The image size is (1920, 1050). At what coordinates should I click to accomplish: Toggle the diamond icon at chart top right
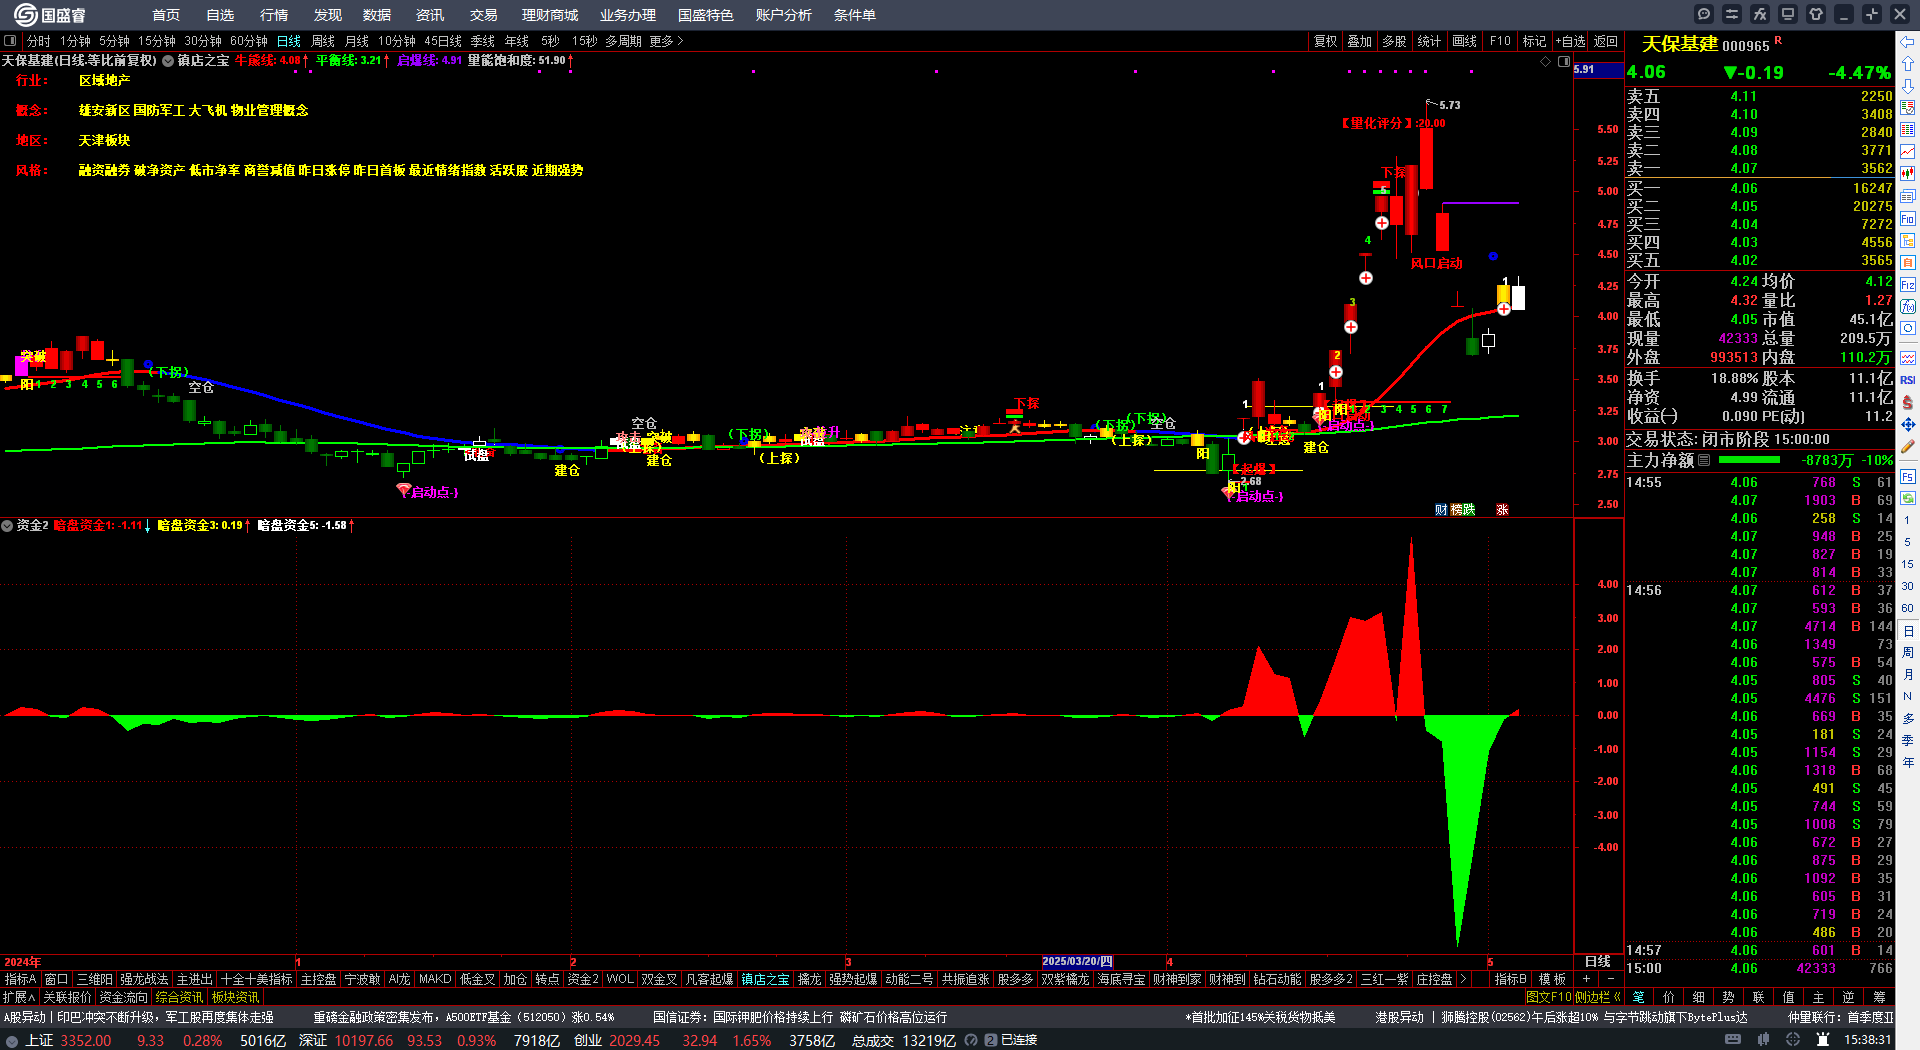[1546, 61]
